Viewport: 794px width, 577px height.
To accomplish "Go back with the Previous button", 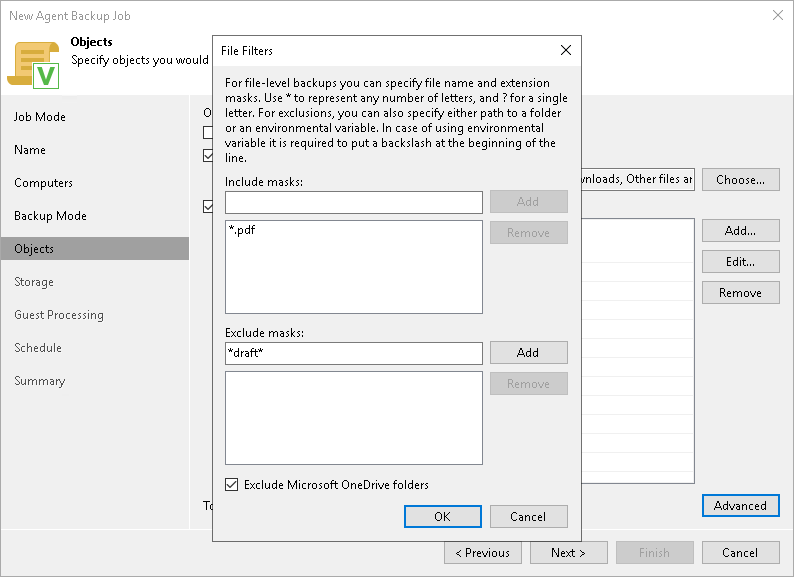I will click(x=483, y=553).
